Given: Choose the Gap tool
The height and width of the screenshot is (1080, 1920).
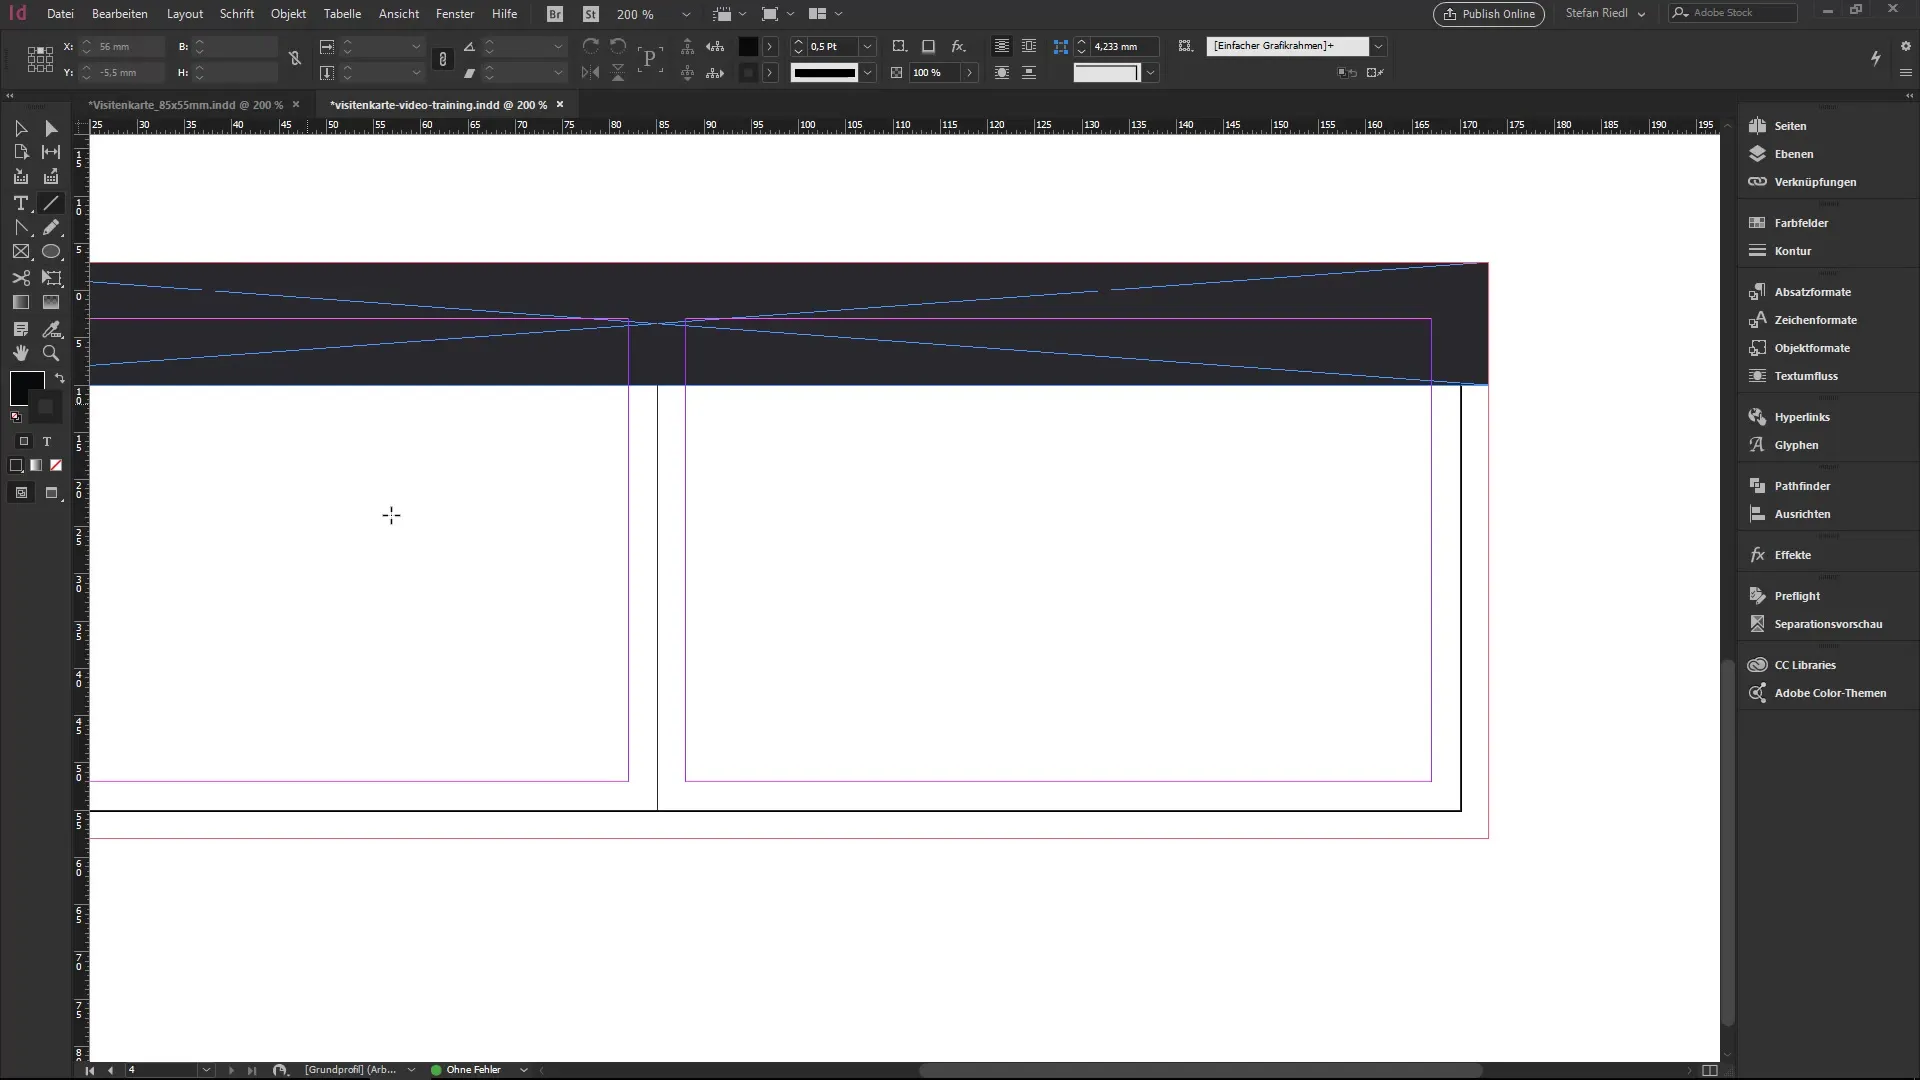Looking at the screenshot, I should coord(51,152).
